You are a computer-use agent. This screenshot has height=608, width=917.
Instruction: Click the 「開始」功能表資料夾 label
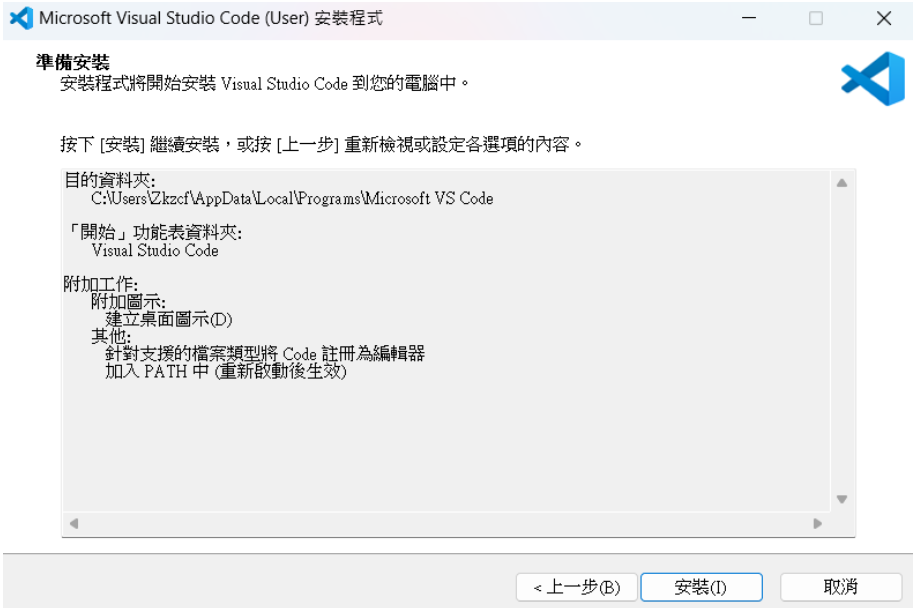pyautogui.click(x=153, y=232)
